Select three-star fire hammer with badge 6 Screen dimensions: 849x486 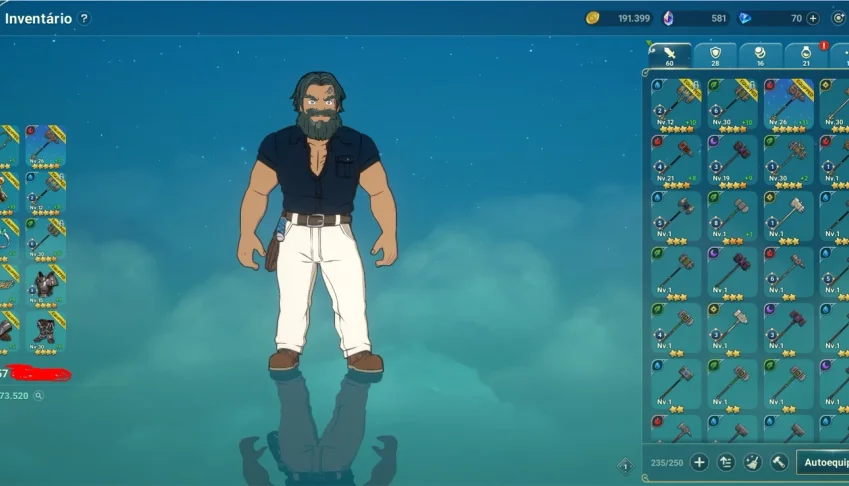pyautogui.click(x=788, y=273)
